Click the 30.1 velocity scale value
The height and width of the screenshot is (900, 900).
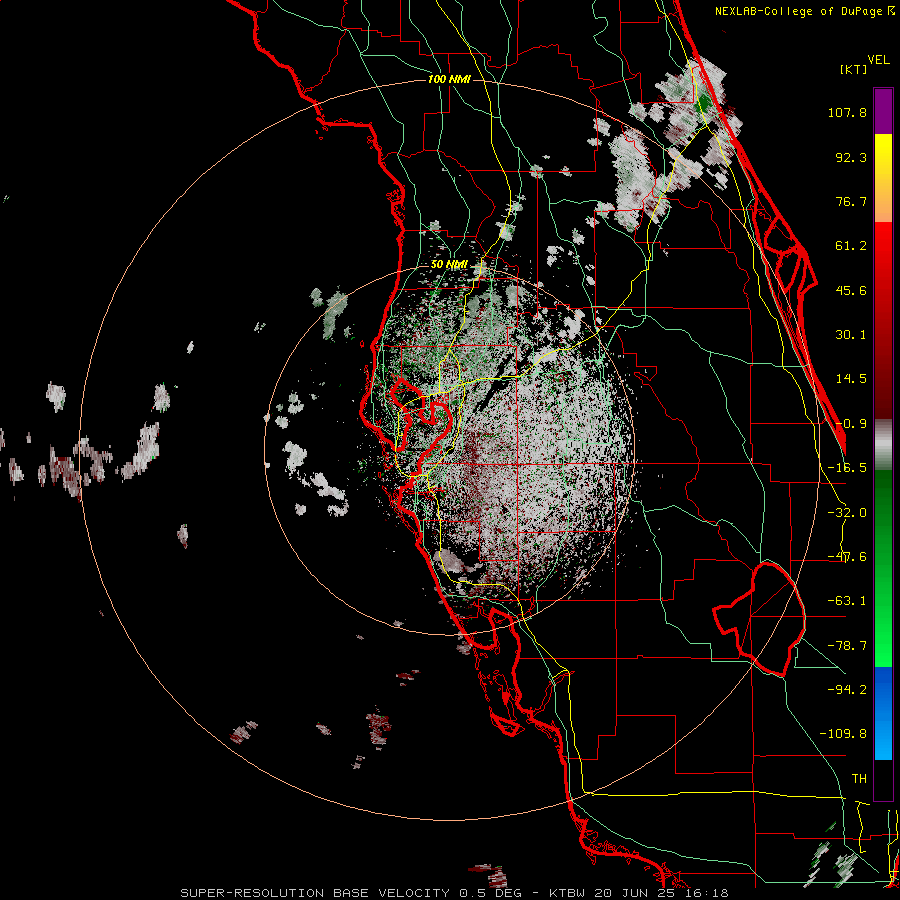pos(851,335)
